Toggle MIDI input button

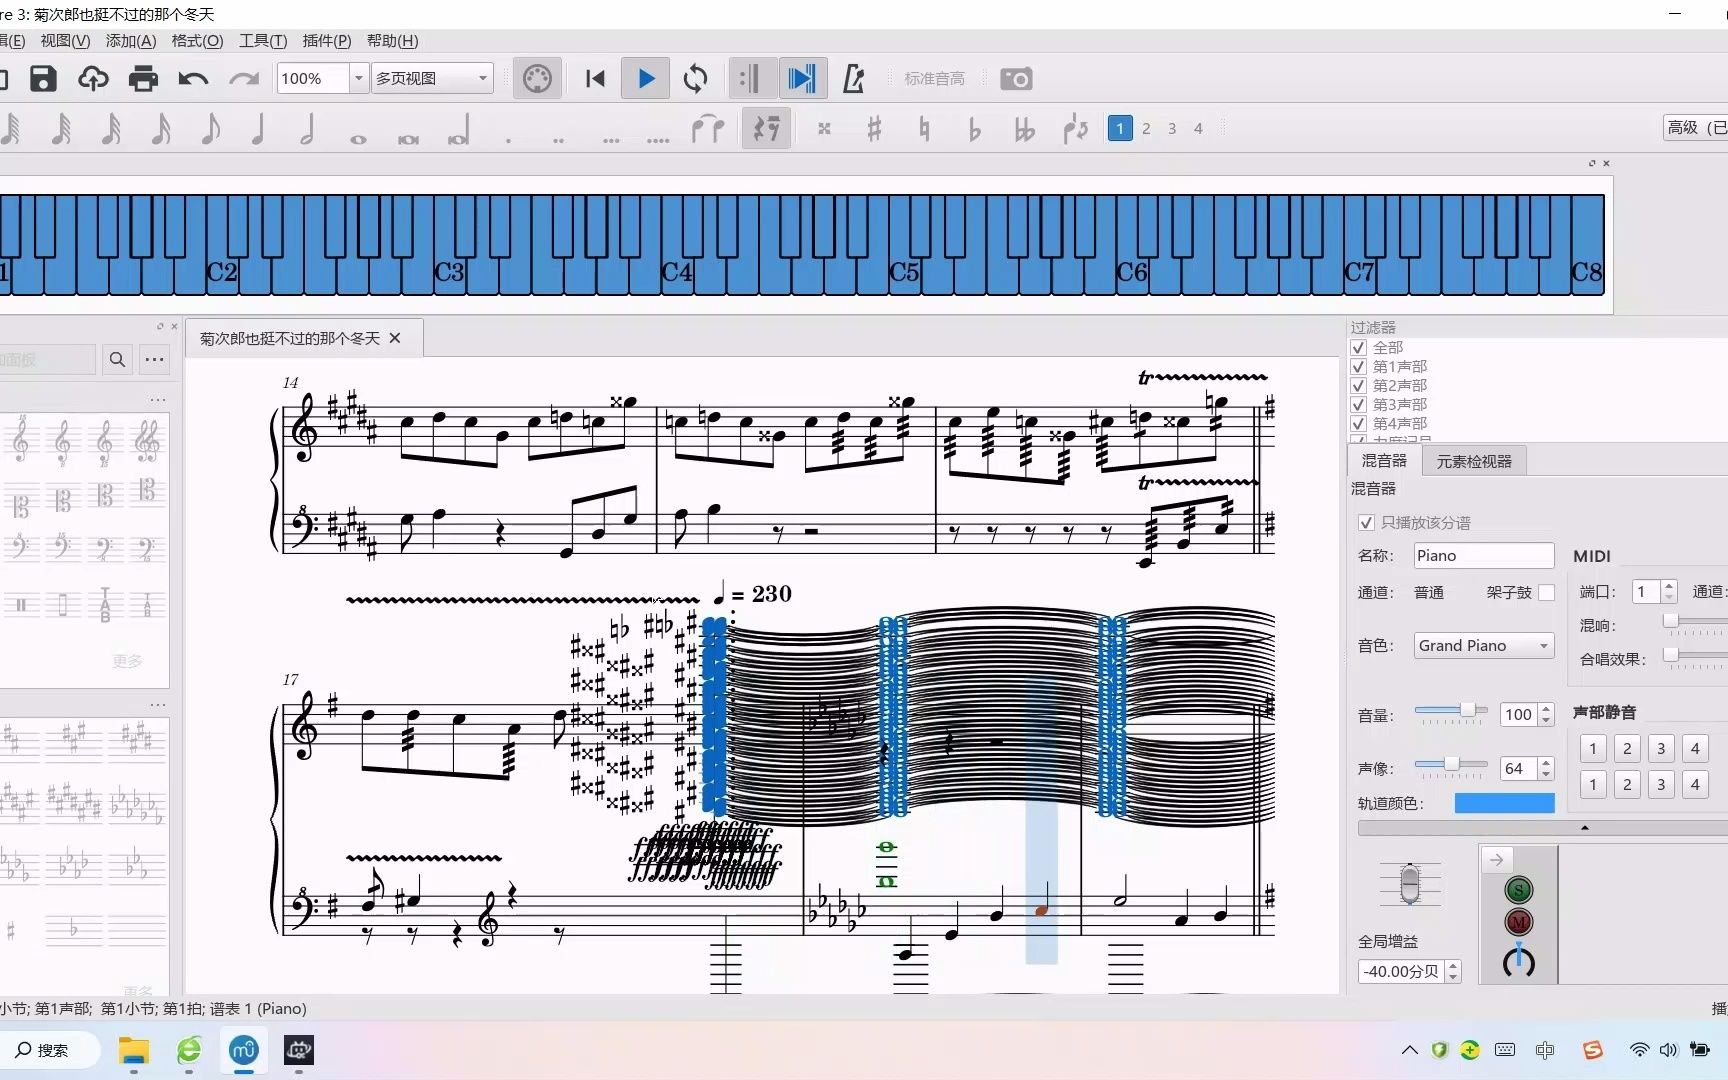[x=537, y=79]
